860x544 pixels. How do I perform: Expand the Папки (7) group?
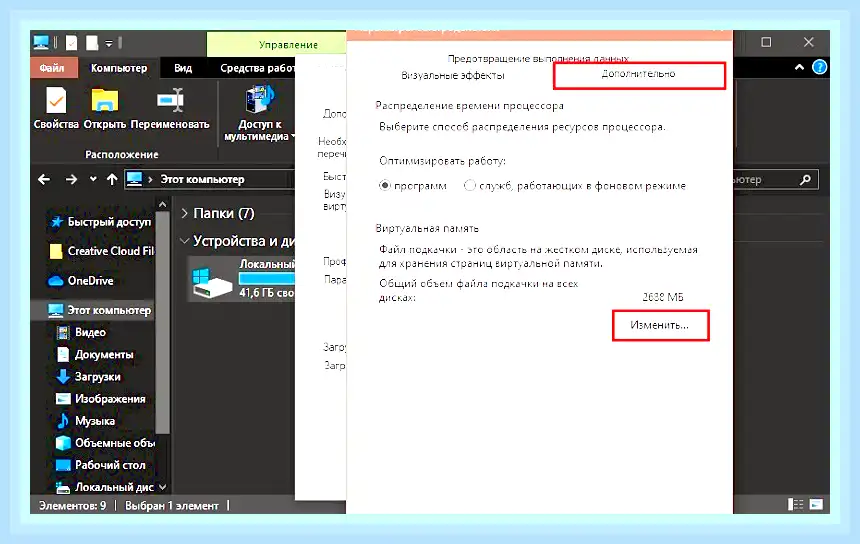pos(185,213)
